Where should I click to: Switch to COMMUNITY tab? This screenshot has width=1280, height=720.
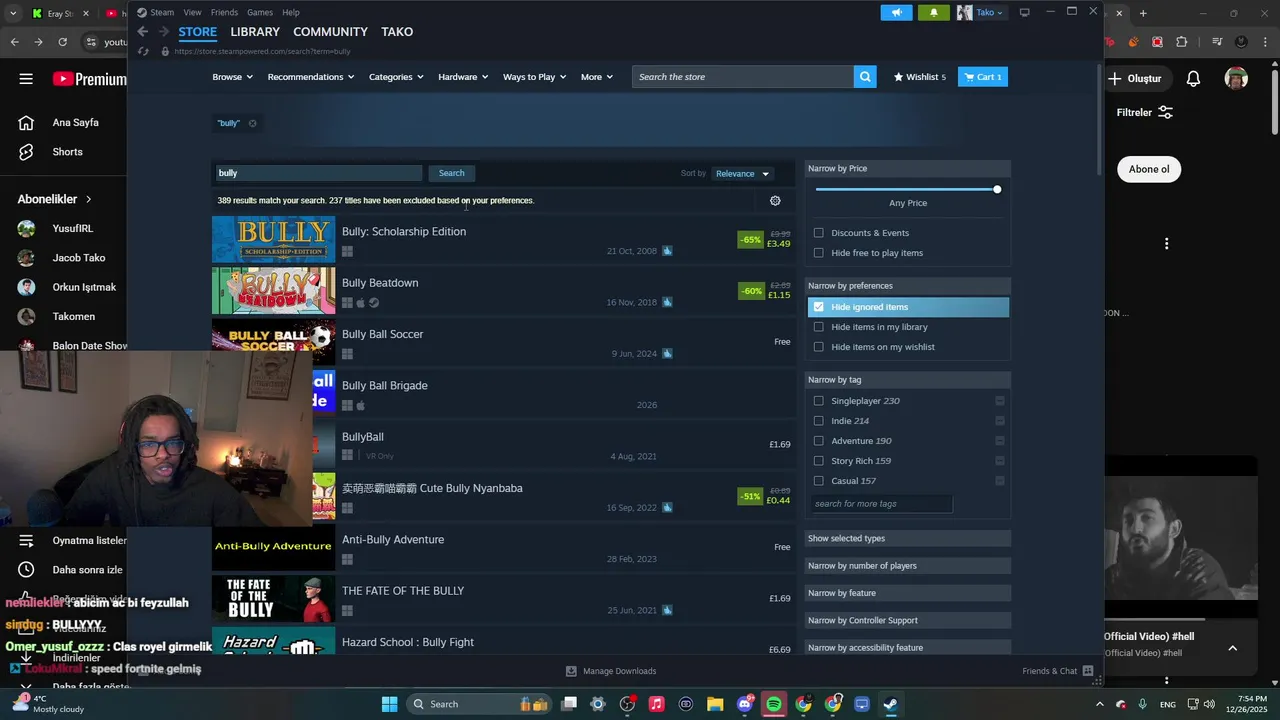(330, 32)
